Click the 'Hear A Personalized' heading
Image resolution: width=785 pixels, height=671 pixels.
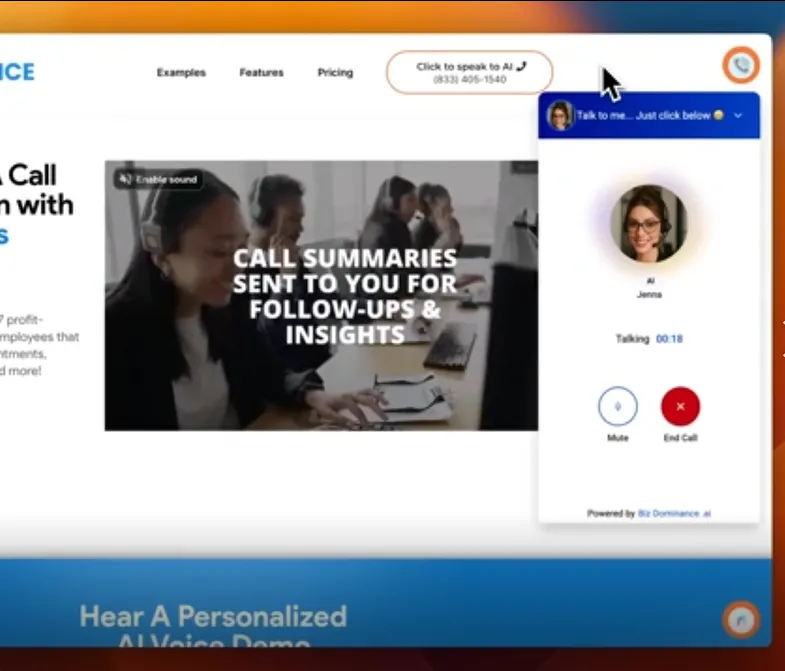click(x=213, y=616)
